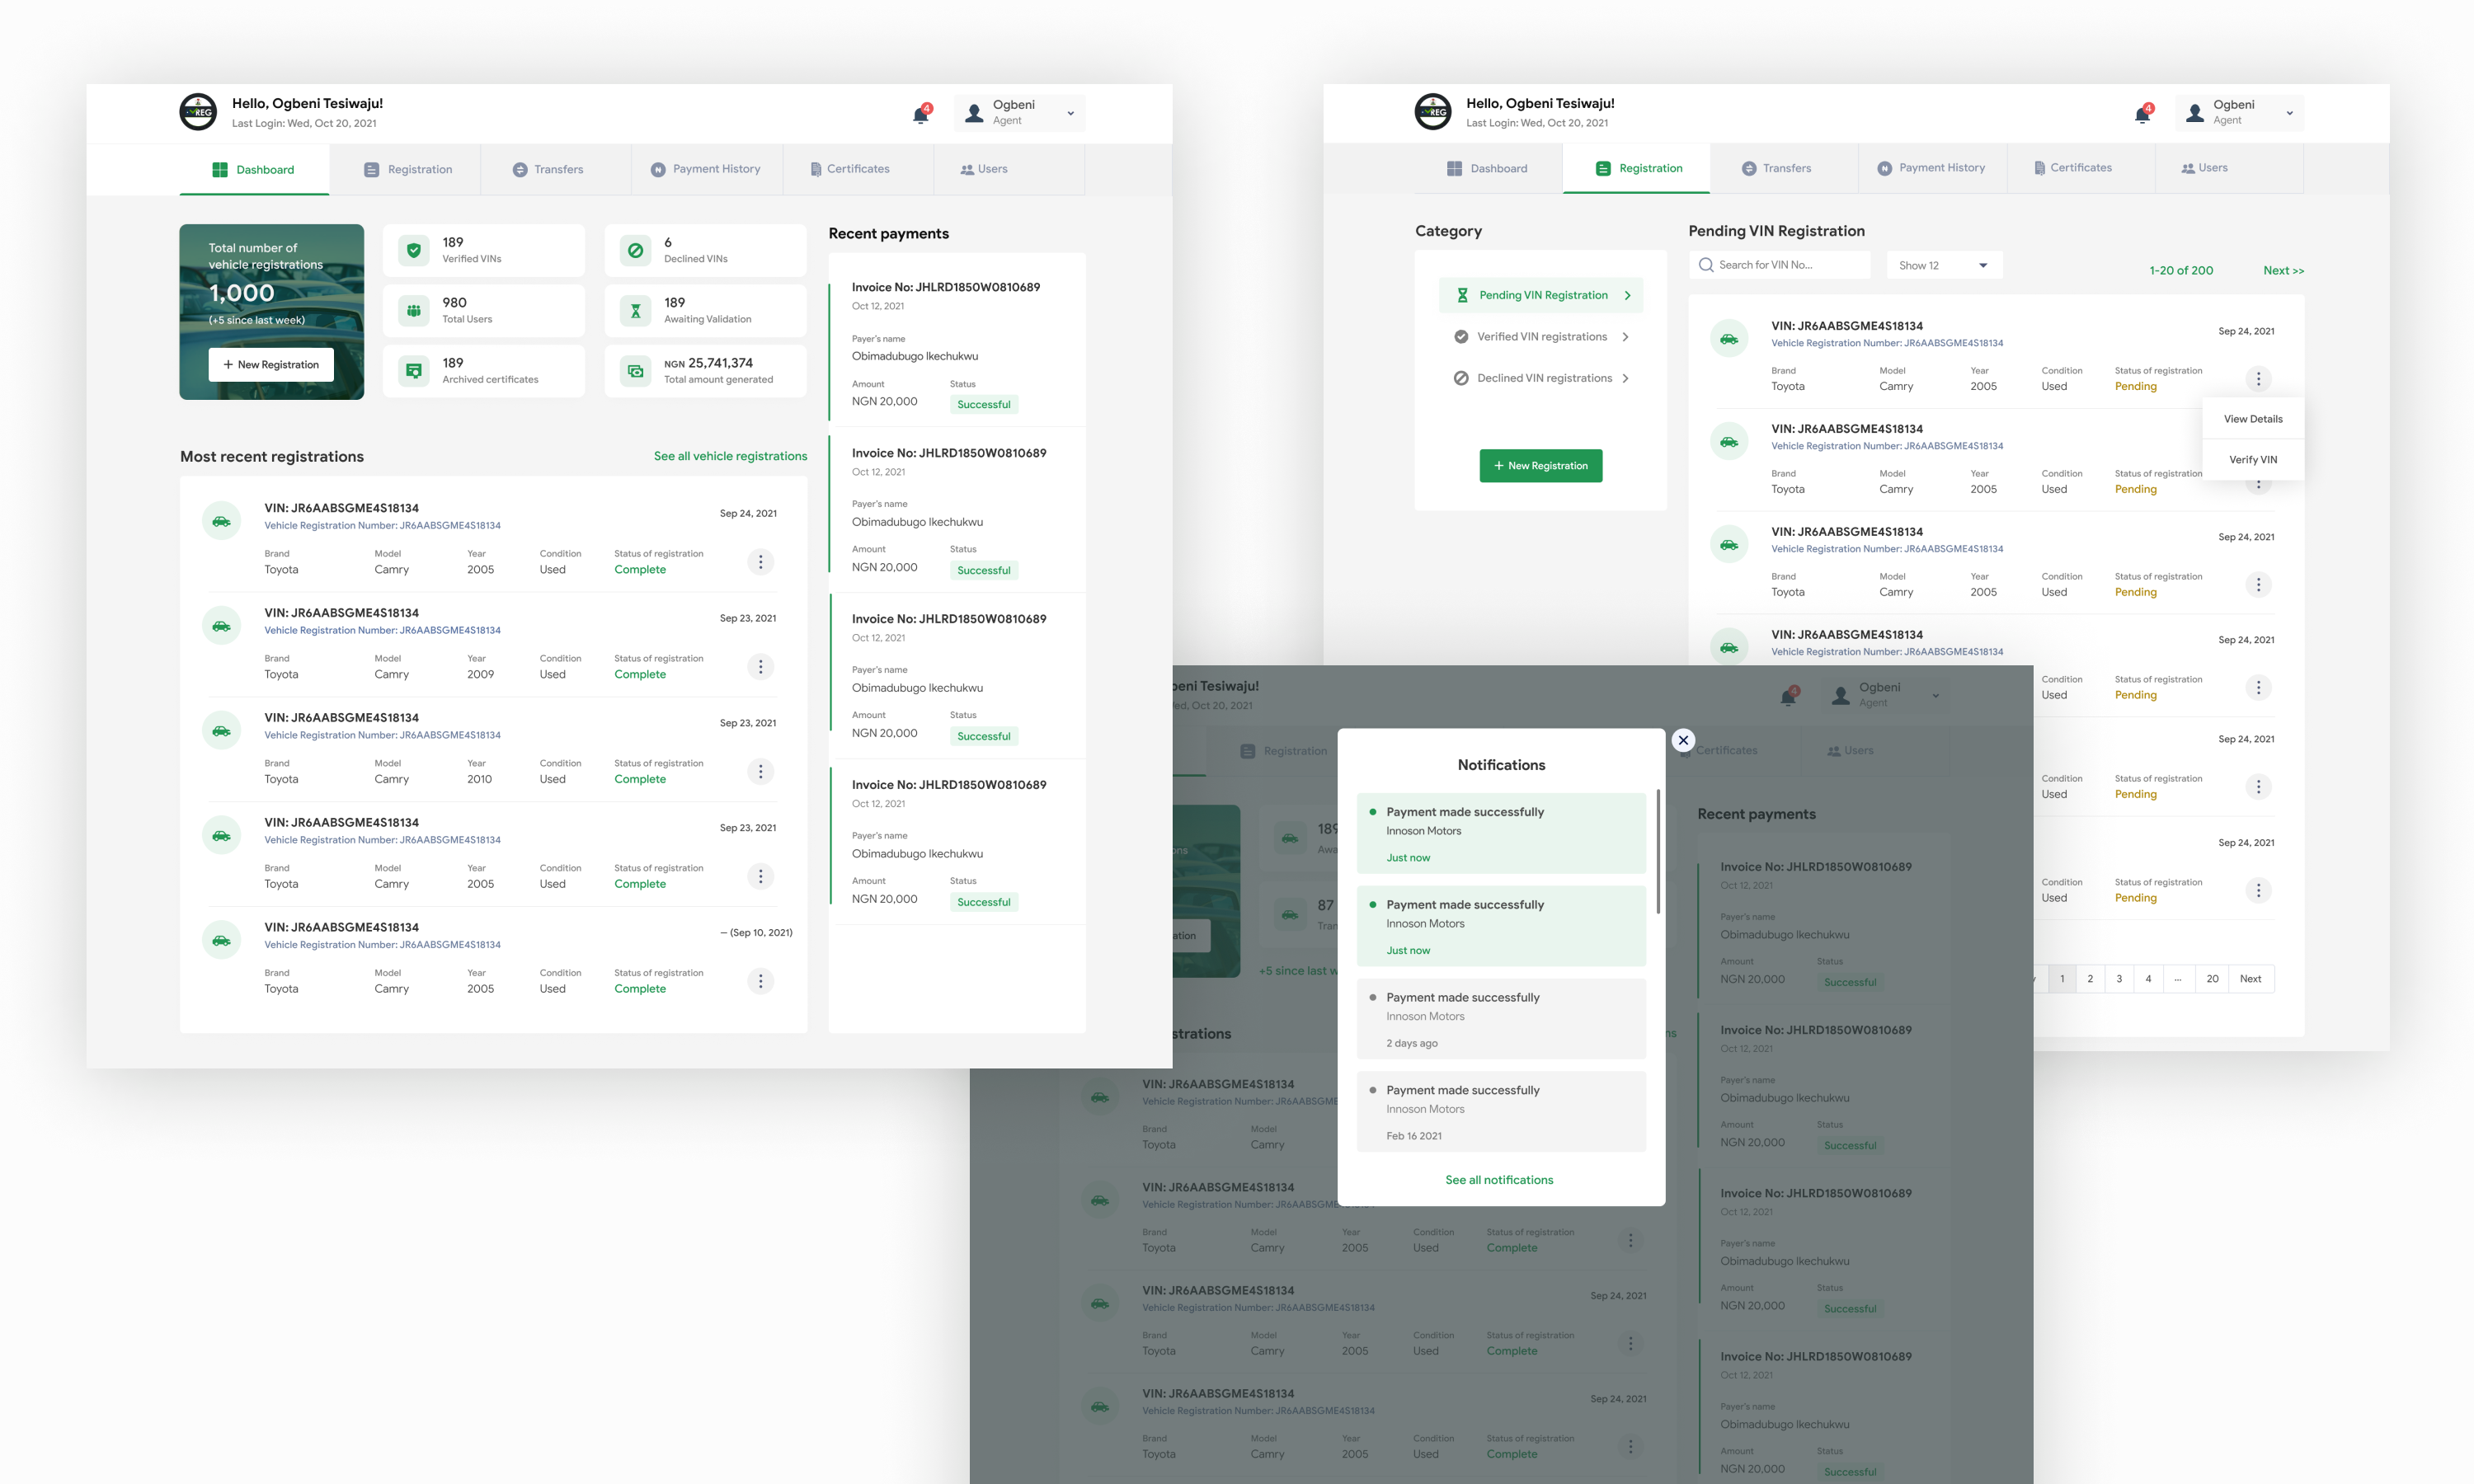Click Awaiting Validation hourglass icon

[636, 311]
